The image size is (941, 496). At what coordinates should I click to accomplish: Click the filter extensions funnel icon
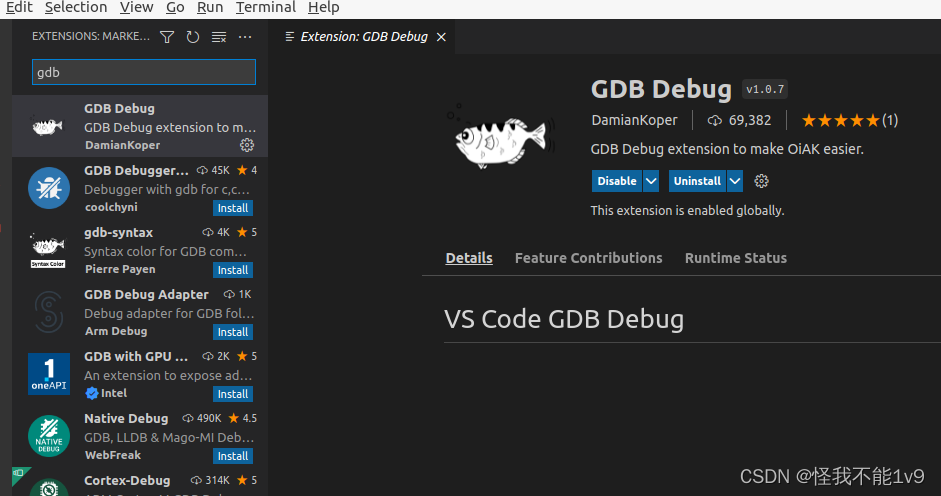click(167, 37)
